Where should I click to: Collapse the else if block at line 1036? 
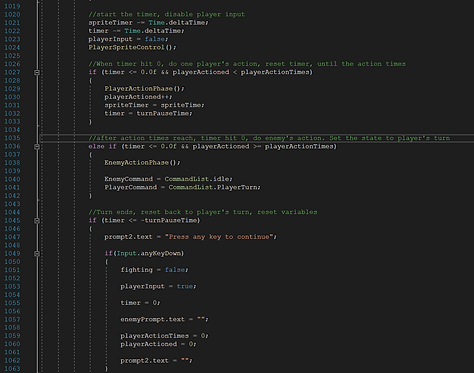click(x=37, y=146)
